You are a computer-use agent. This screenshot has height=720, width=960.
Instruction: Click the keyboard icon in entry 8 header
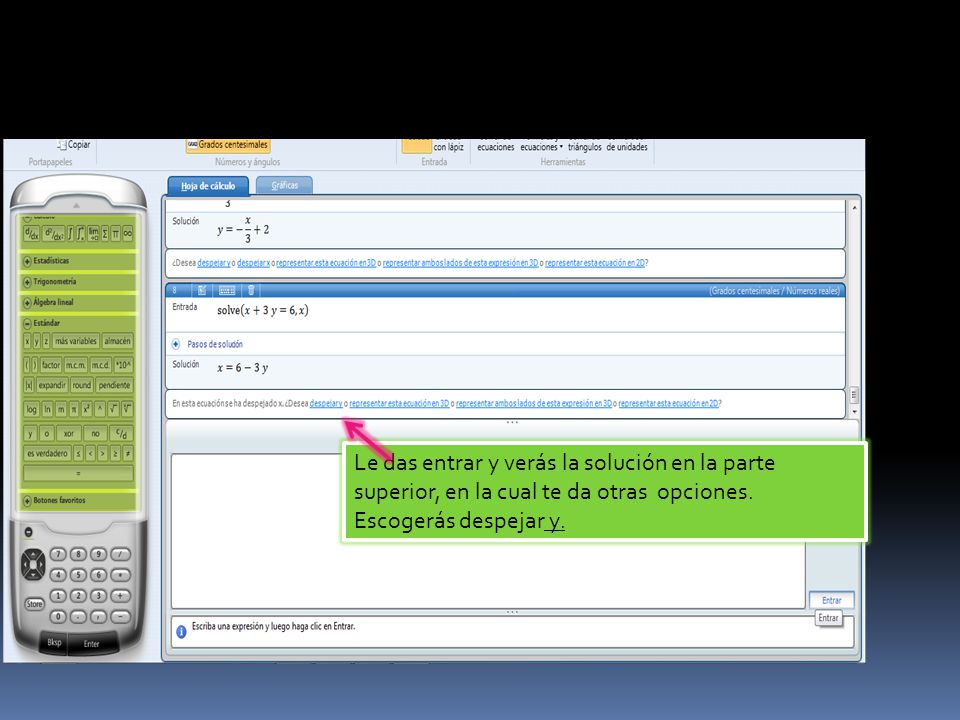pos(227,290)
